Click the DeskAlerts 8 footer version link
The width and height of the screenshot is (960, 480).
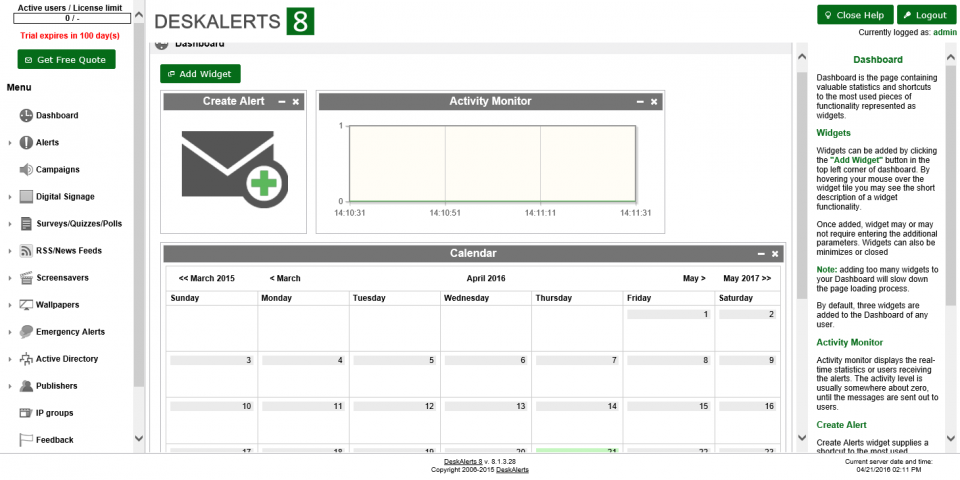tap(463, 462)
